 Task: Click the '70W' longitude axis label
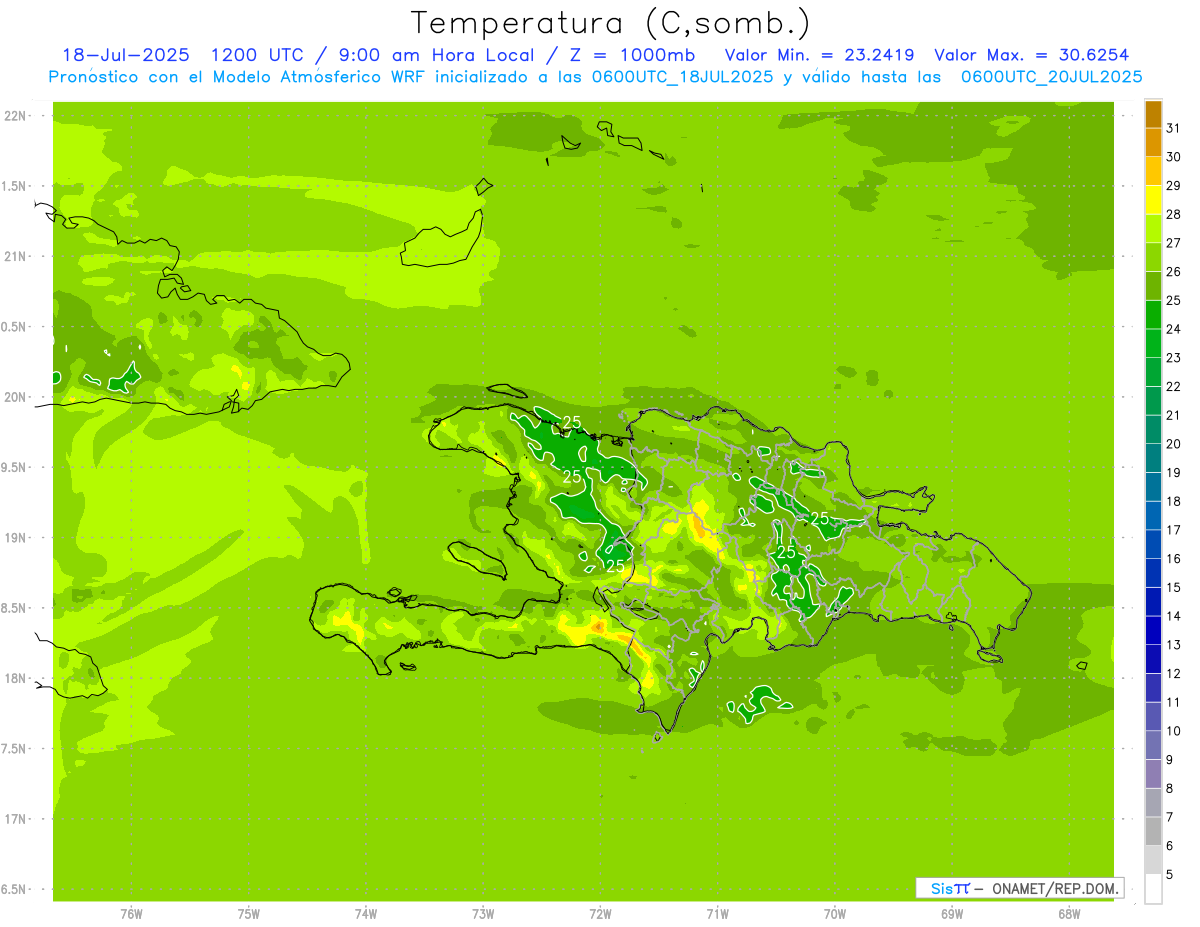coord(835,914)
